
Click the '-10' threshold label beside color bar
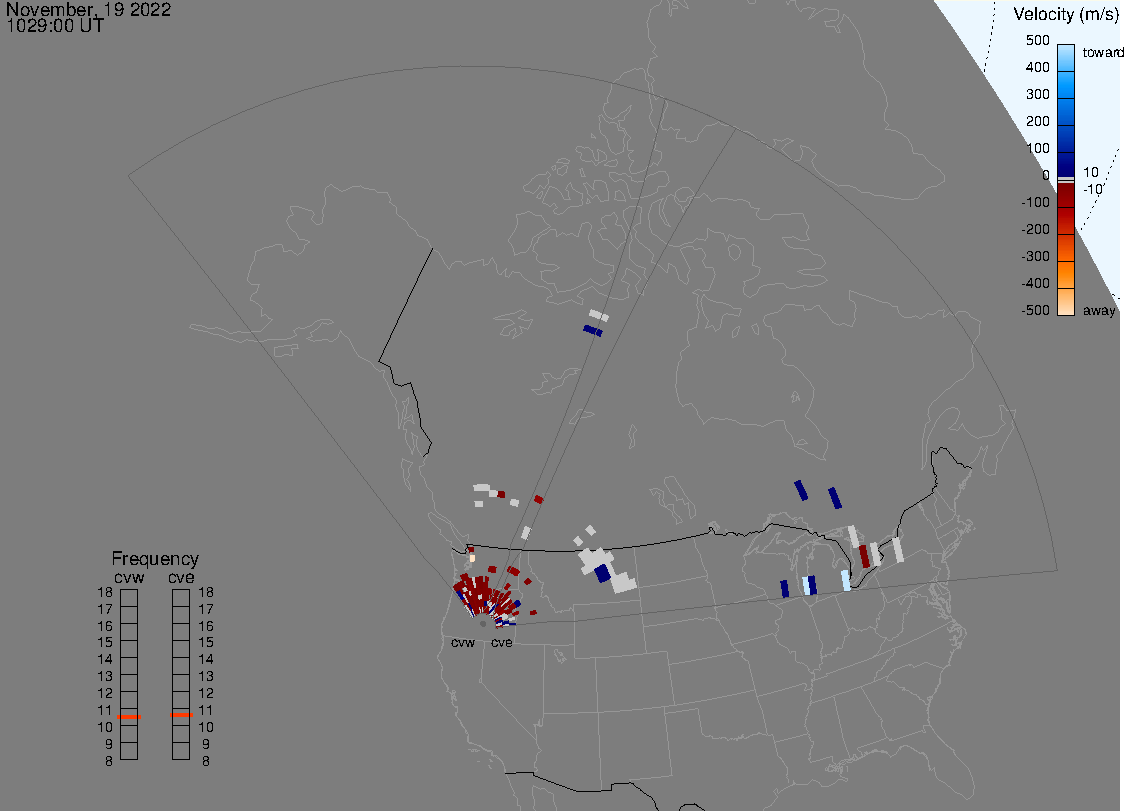click(1092, 189)
